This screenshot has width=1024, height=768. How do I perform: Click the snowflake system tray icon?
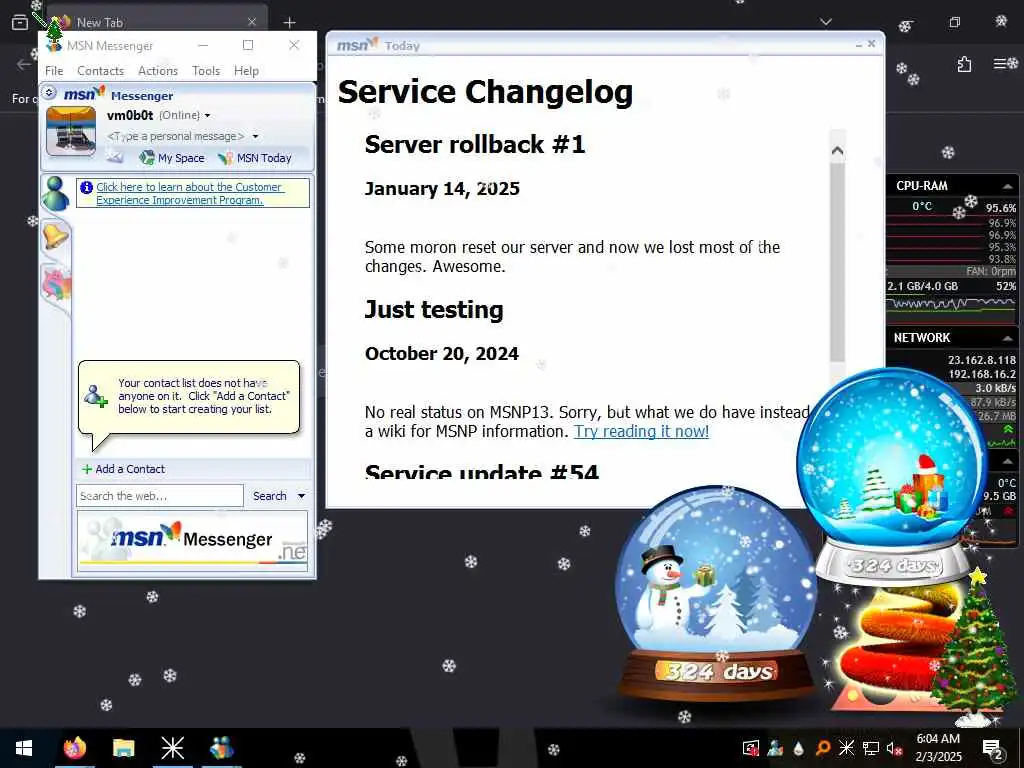tap(846, 748)
